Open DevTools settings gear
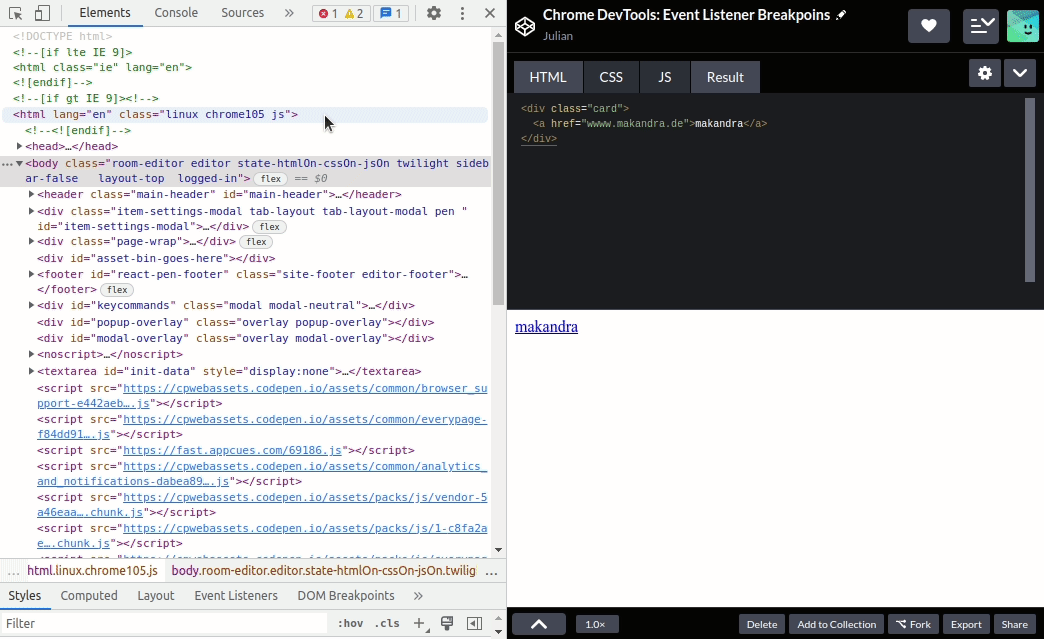Screen dimensions: 1044x639 coord(433,14)
